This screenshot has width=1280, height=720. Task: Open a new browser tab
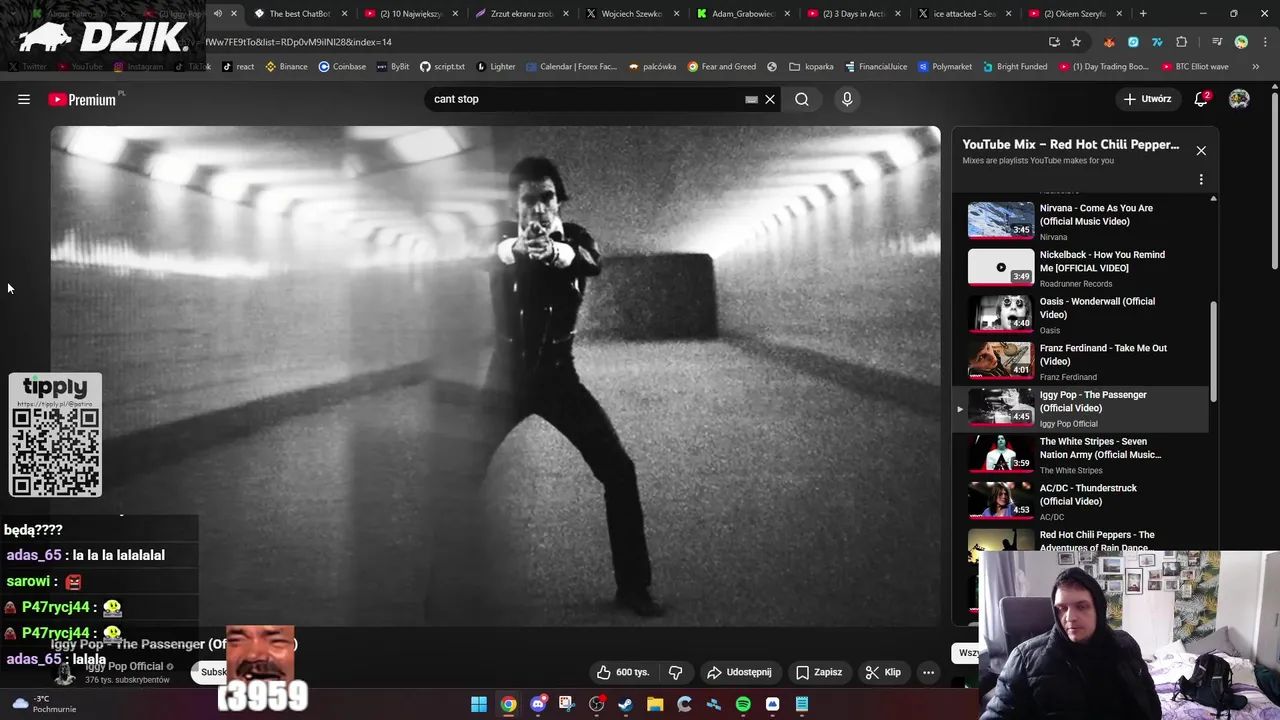(x=1143, y=14)
